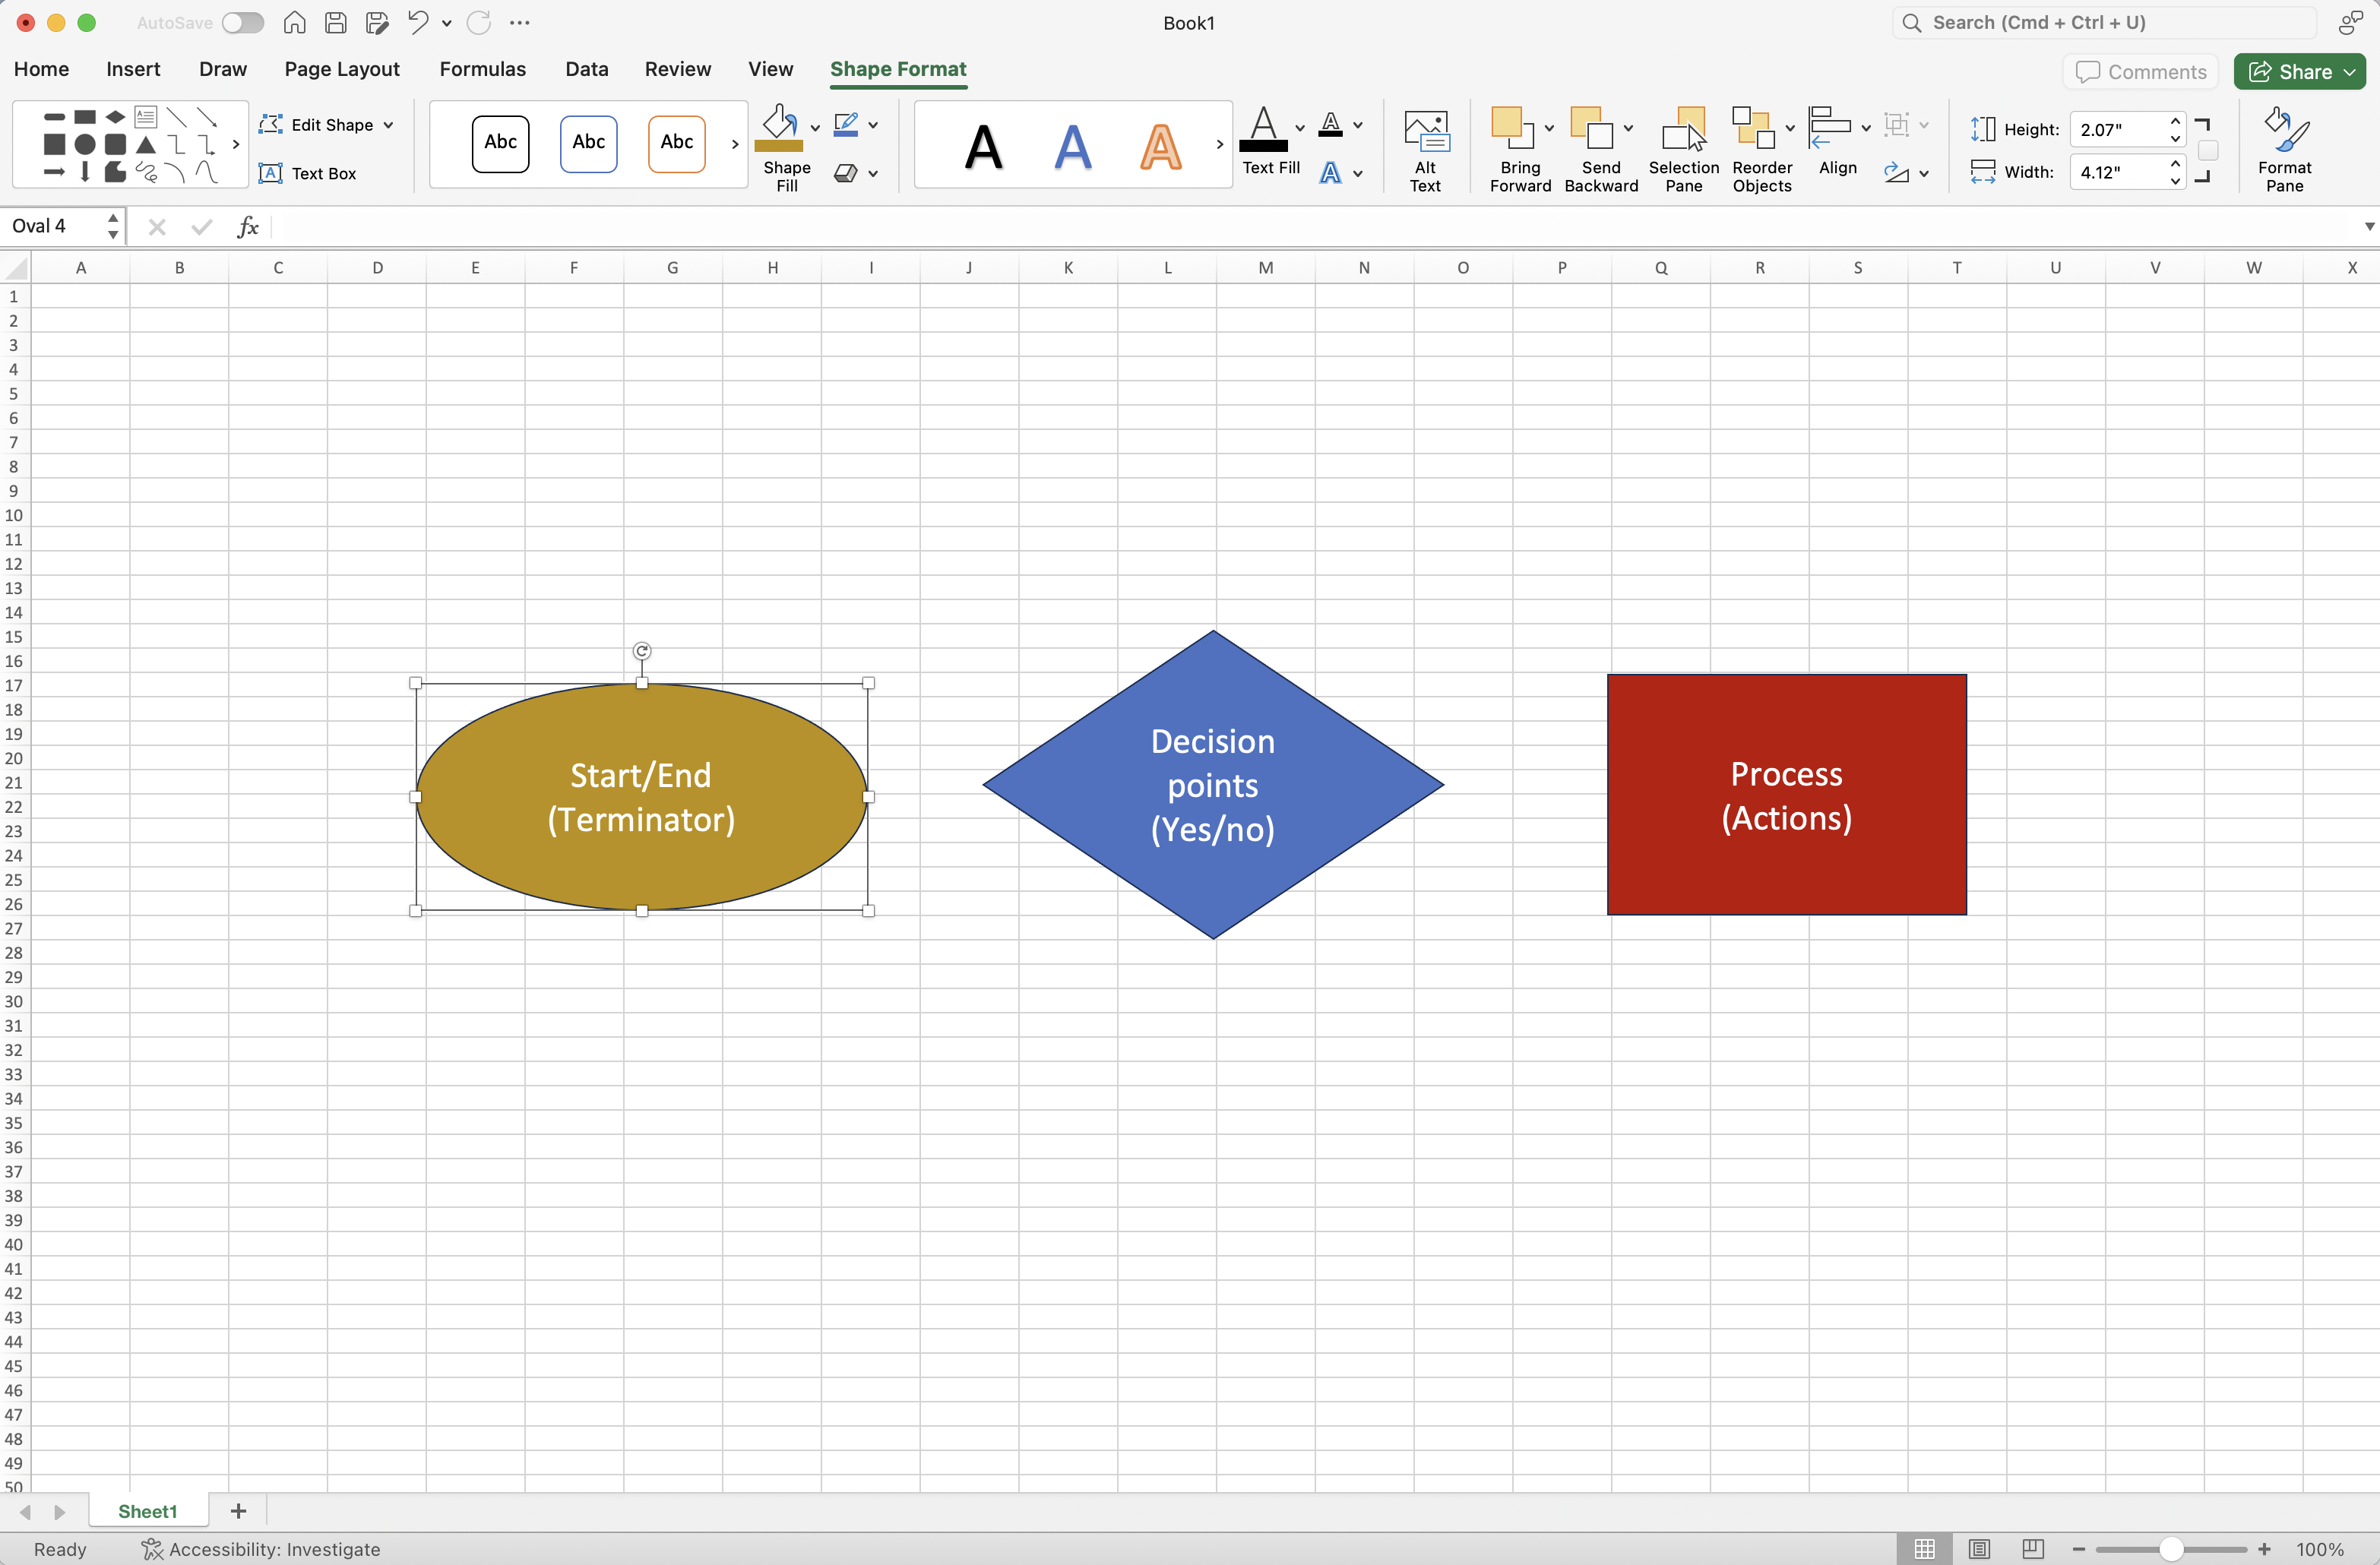Click the shape Height input field
The height and width of the screenshot is (1565, 2380).
coord(2117,129)
